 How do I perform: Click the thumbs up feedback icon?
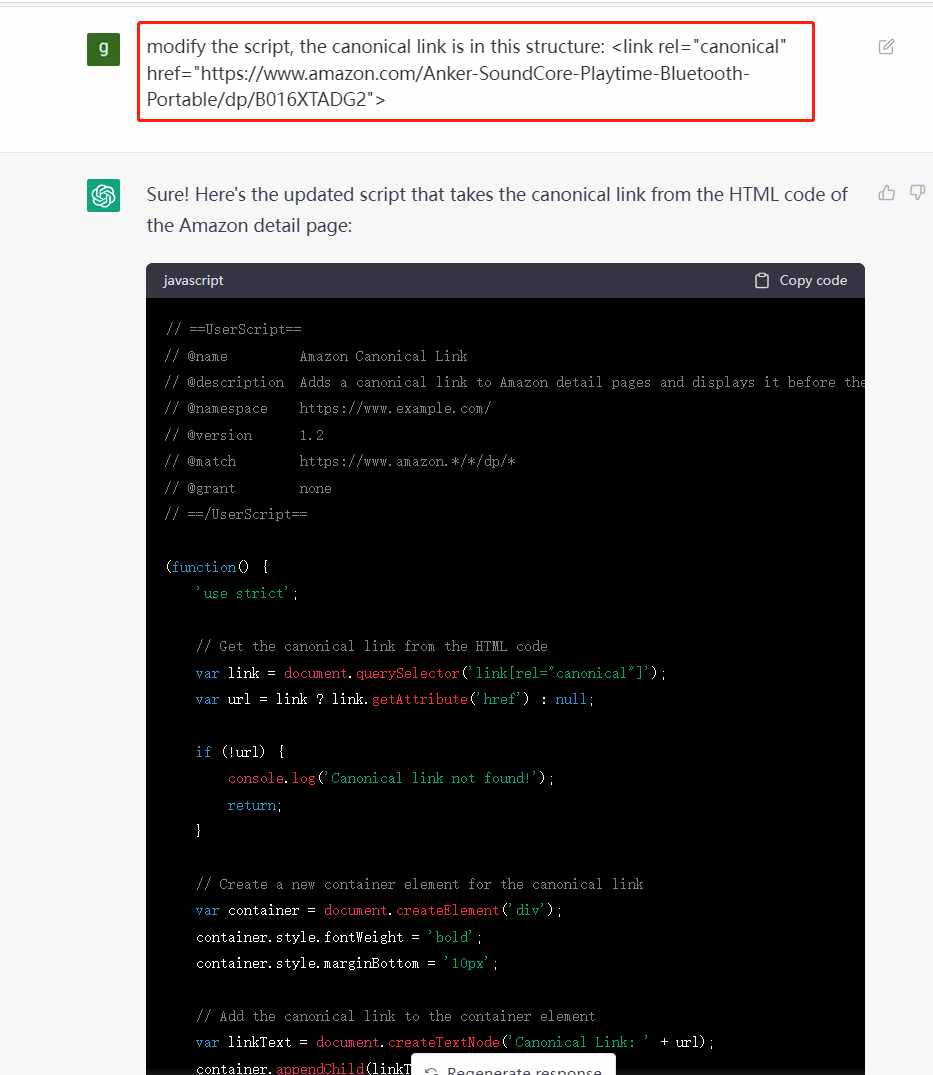(886, 193)
